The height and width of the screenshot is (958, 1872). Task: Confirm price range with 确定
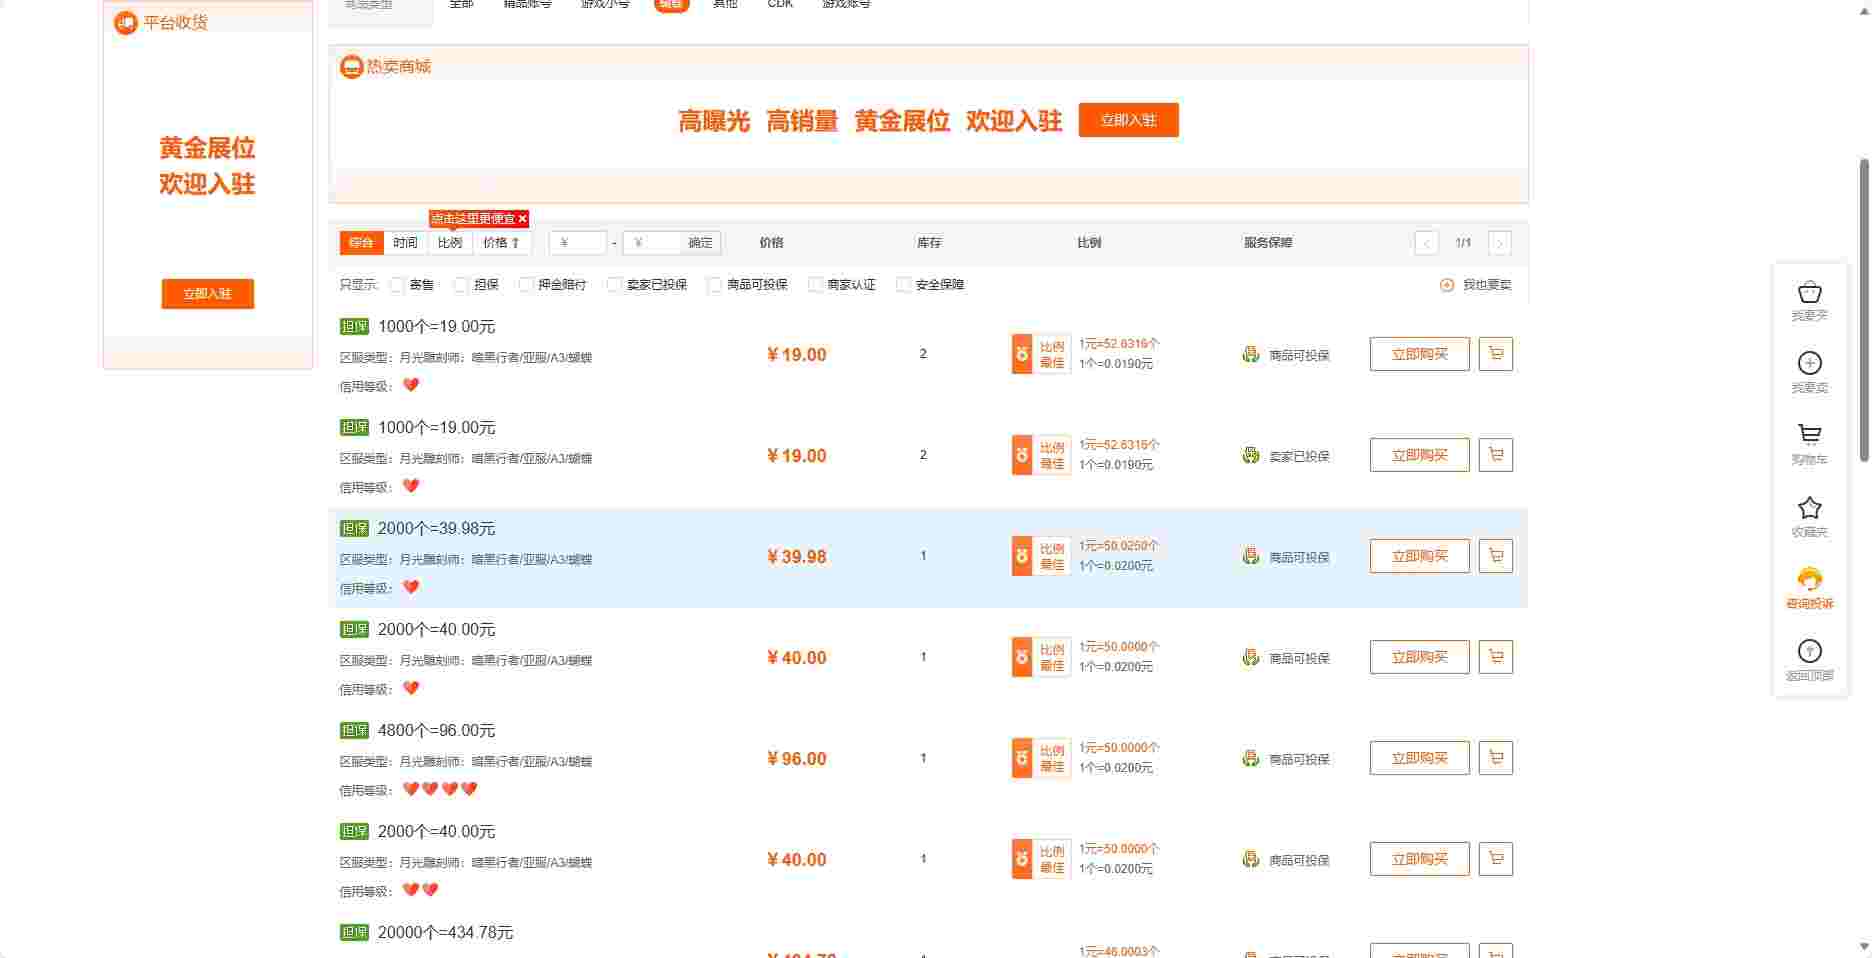701,243
